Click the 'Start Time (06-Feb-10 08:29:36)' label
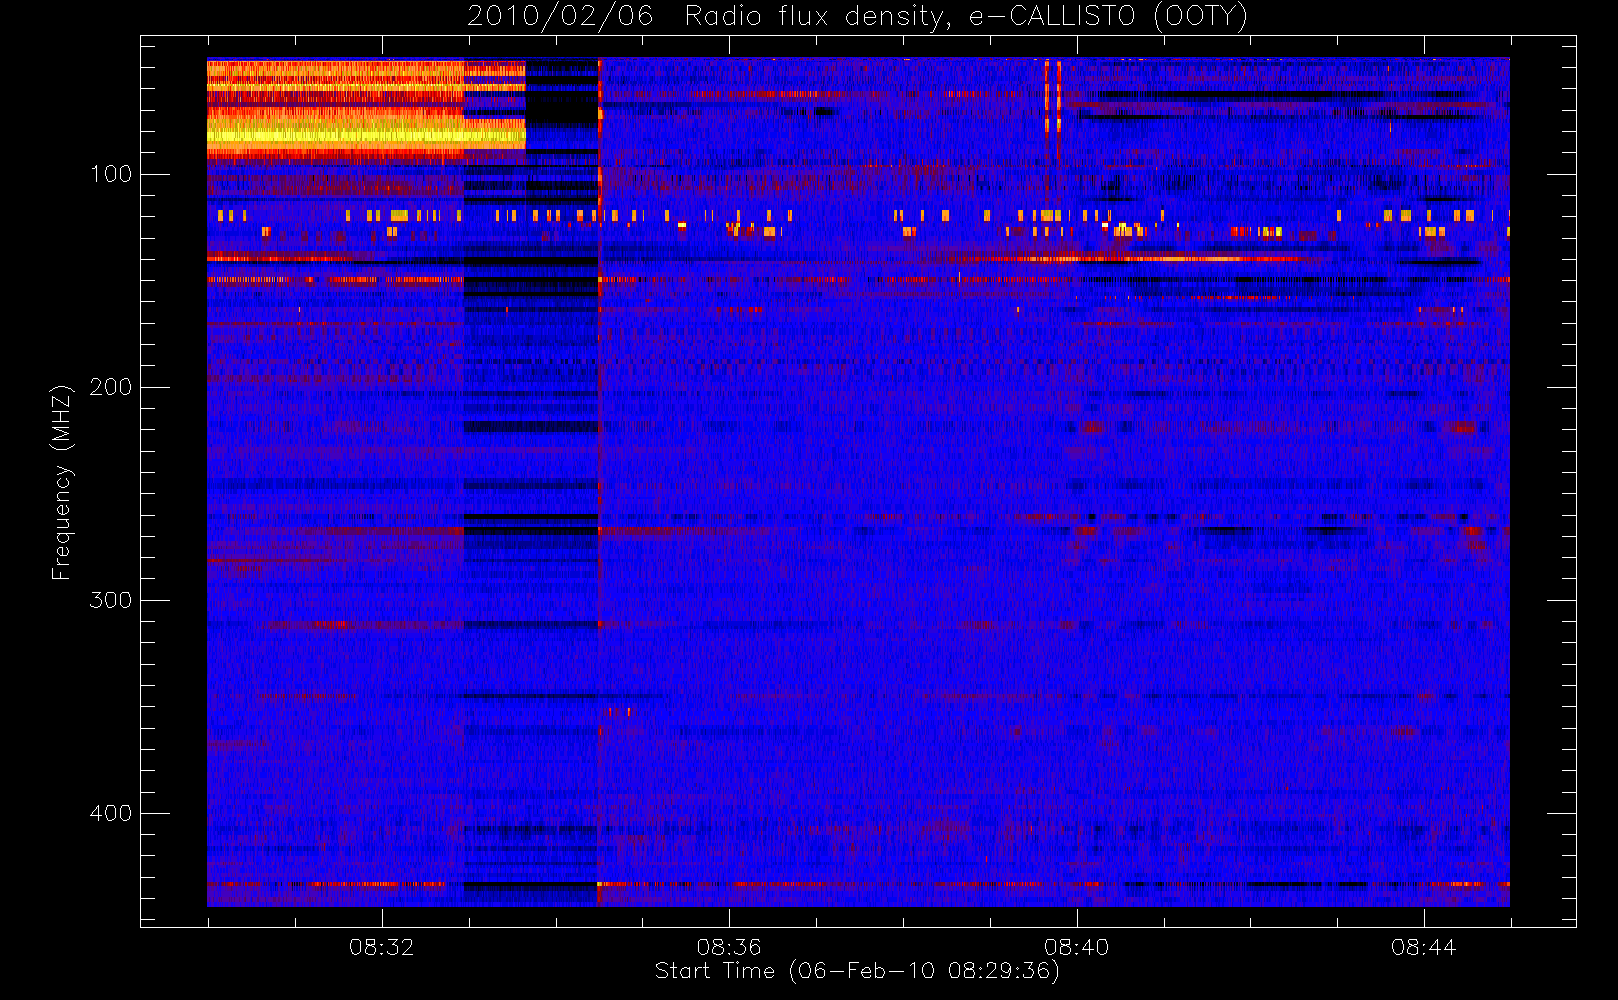 point(857,971)
